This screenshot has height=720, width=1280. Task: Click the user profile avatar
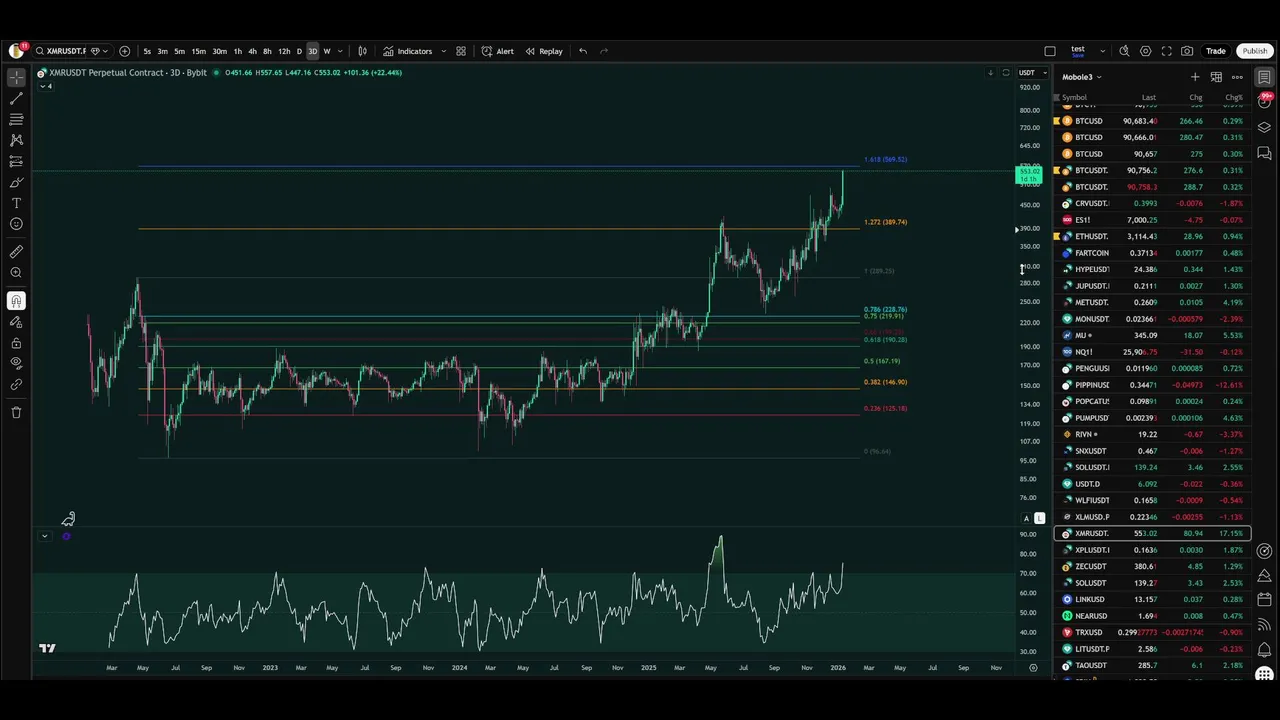pos(17,51)
